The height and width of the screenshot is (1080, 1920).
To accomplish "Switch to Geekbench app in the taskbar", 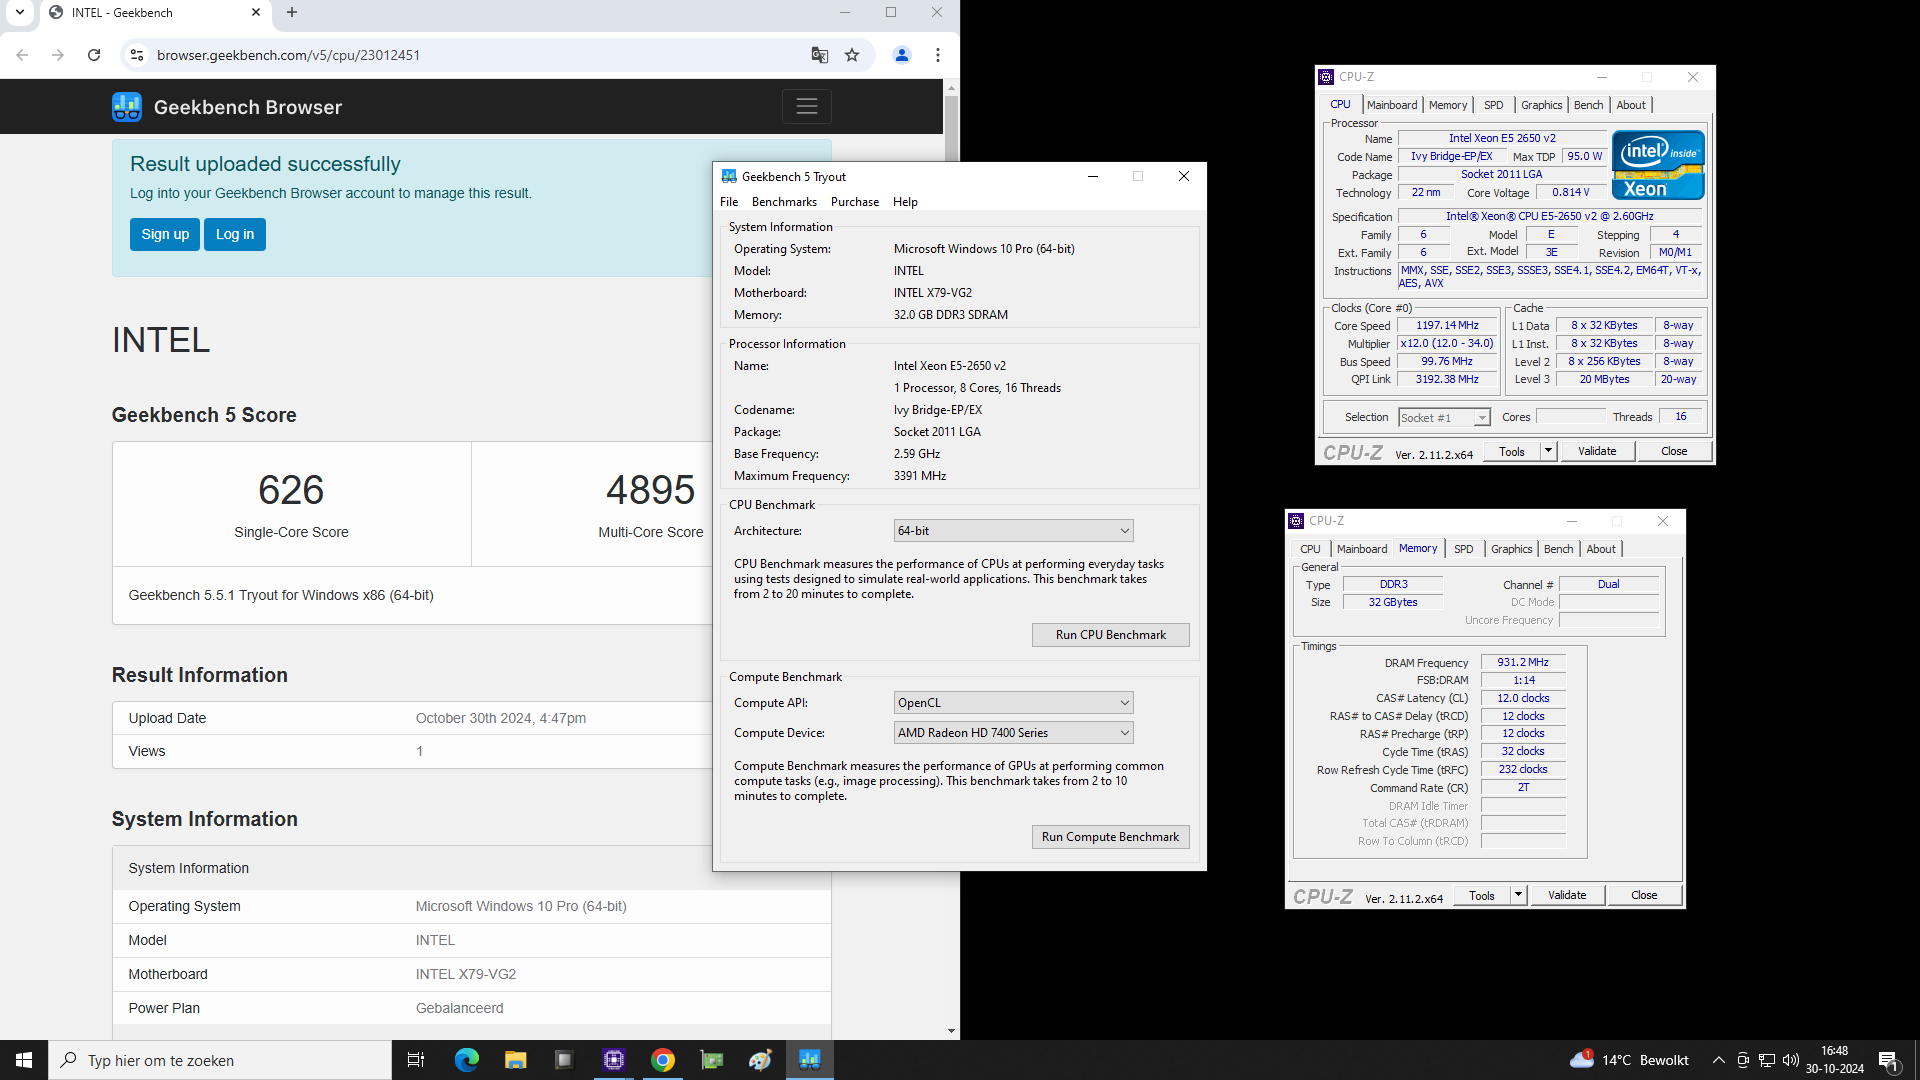I will (x=810, y=1060).
